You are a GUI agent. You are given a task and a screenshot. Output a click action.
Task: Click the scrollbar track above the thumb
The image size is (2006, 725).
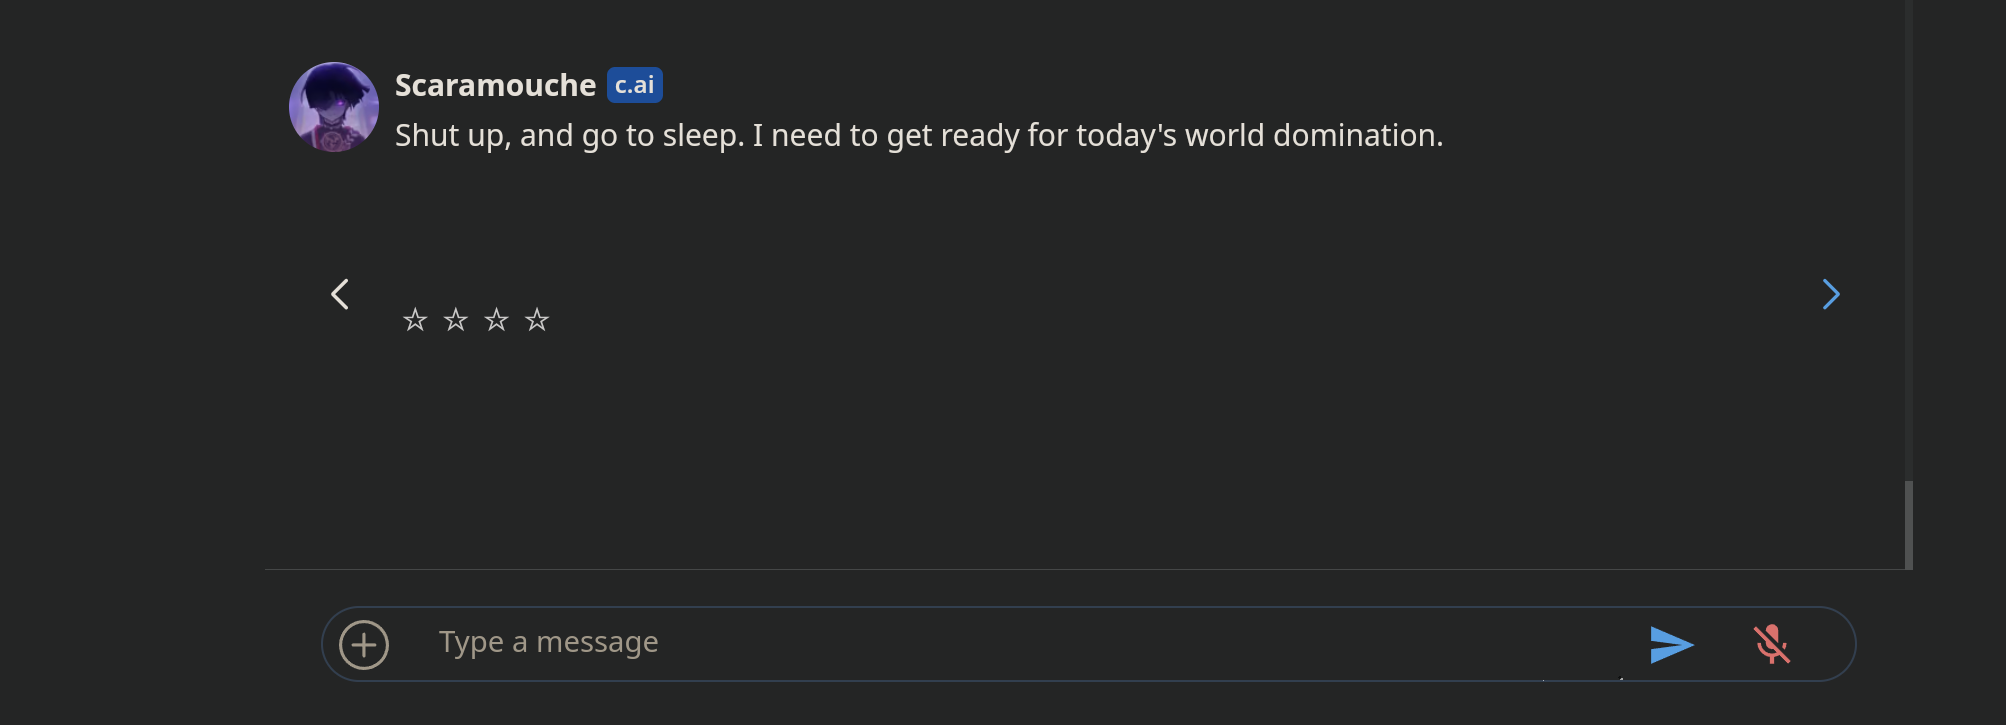click(1909, 240)
